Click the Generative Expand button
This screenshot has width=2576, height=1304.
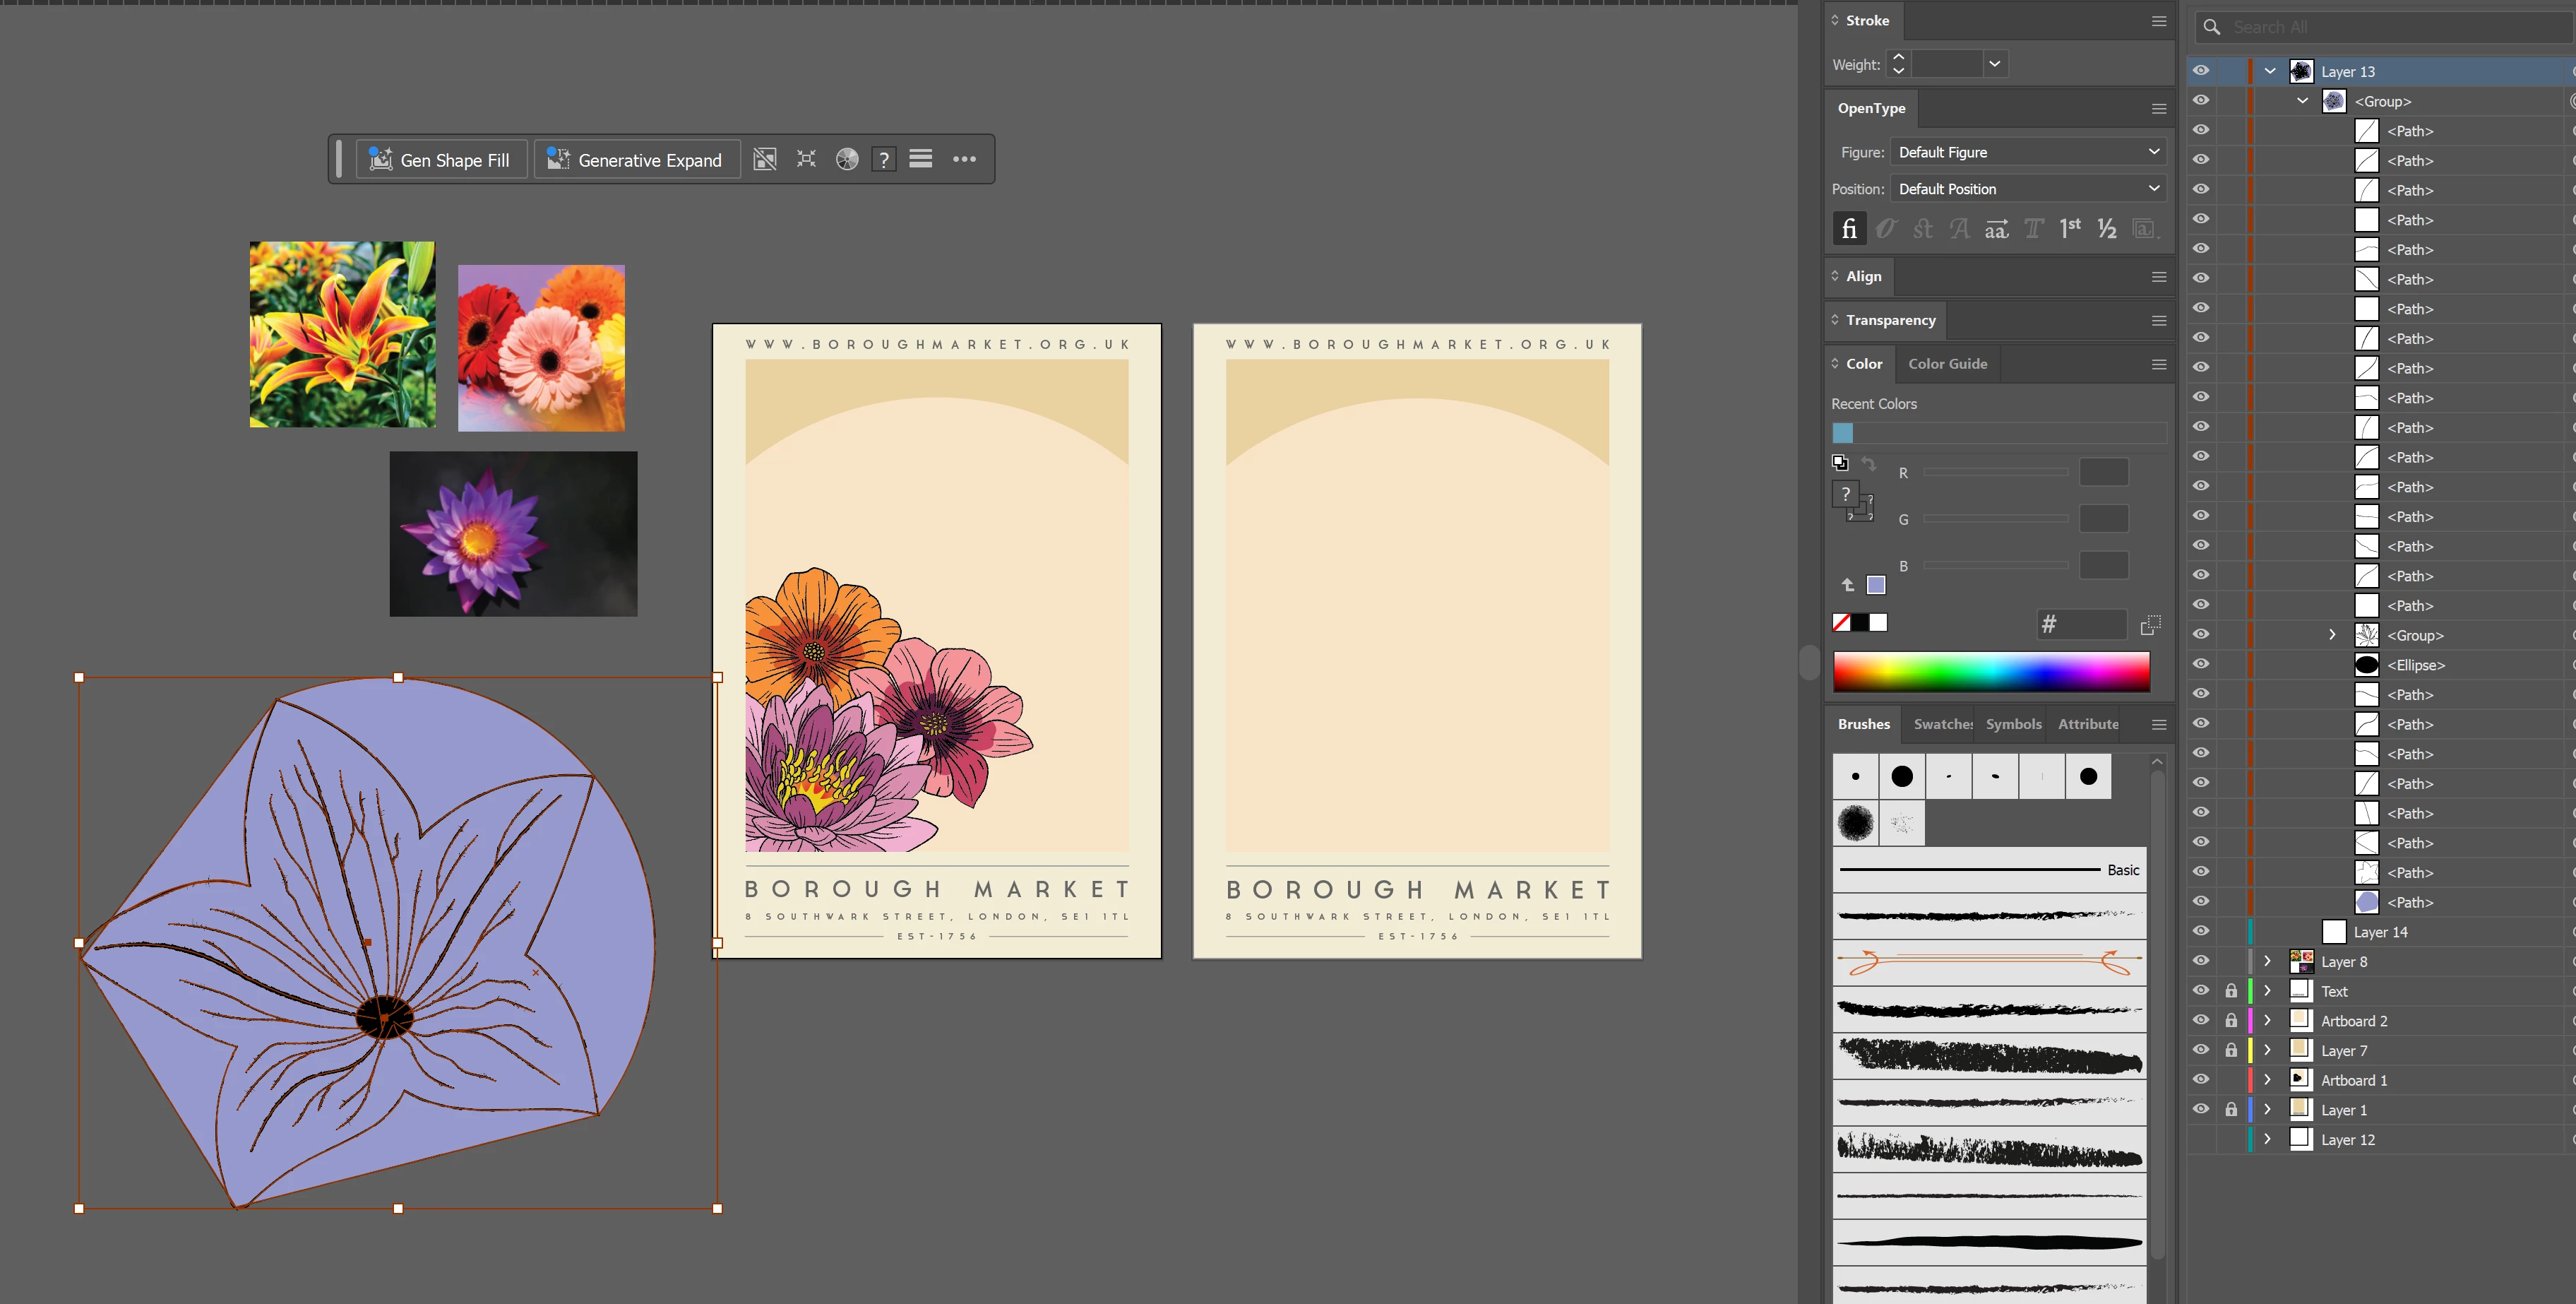click(x=636, y=160)
